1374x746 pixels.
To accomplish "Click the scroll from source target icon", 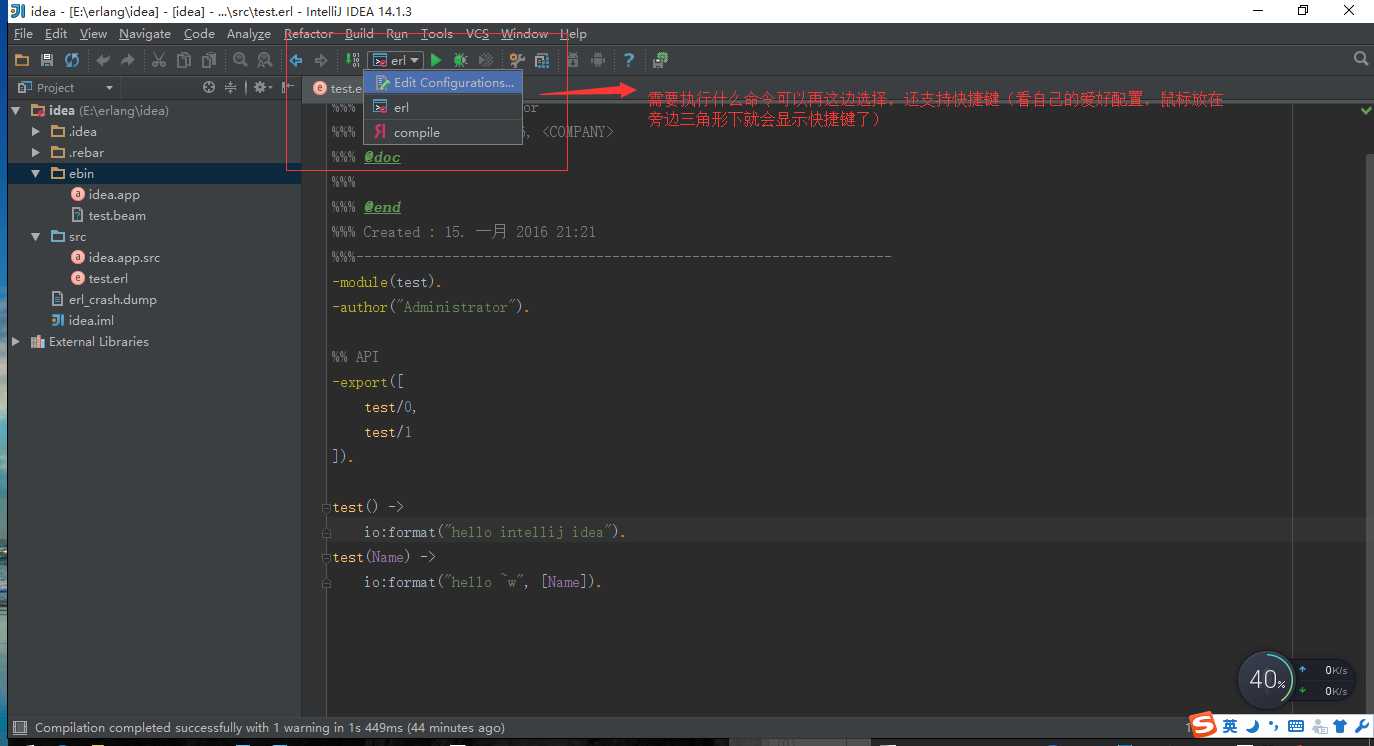I will click(x=209, y=87).
